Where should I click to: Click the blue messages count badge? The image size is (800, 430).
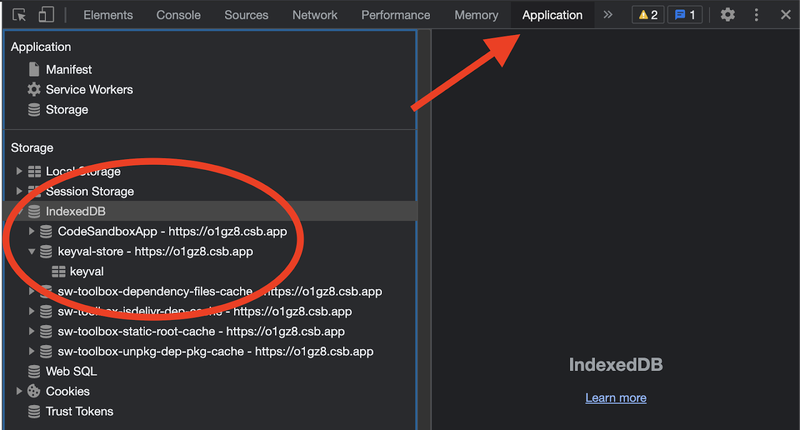coord(685,15)
